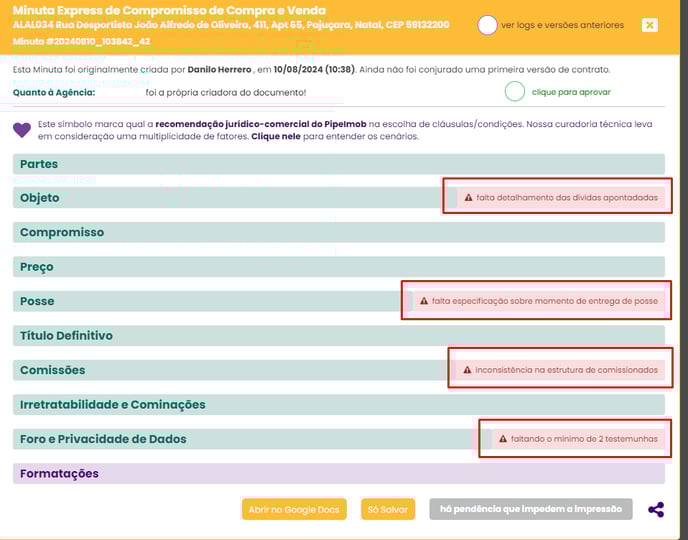The image size is (688, 540).
Task: Click the testemunhas warning triangle icon
Action: point(503,439)
